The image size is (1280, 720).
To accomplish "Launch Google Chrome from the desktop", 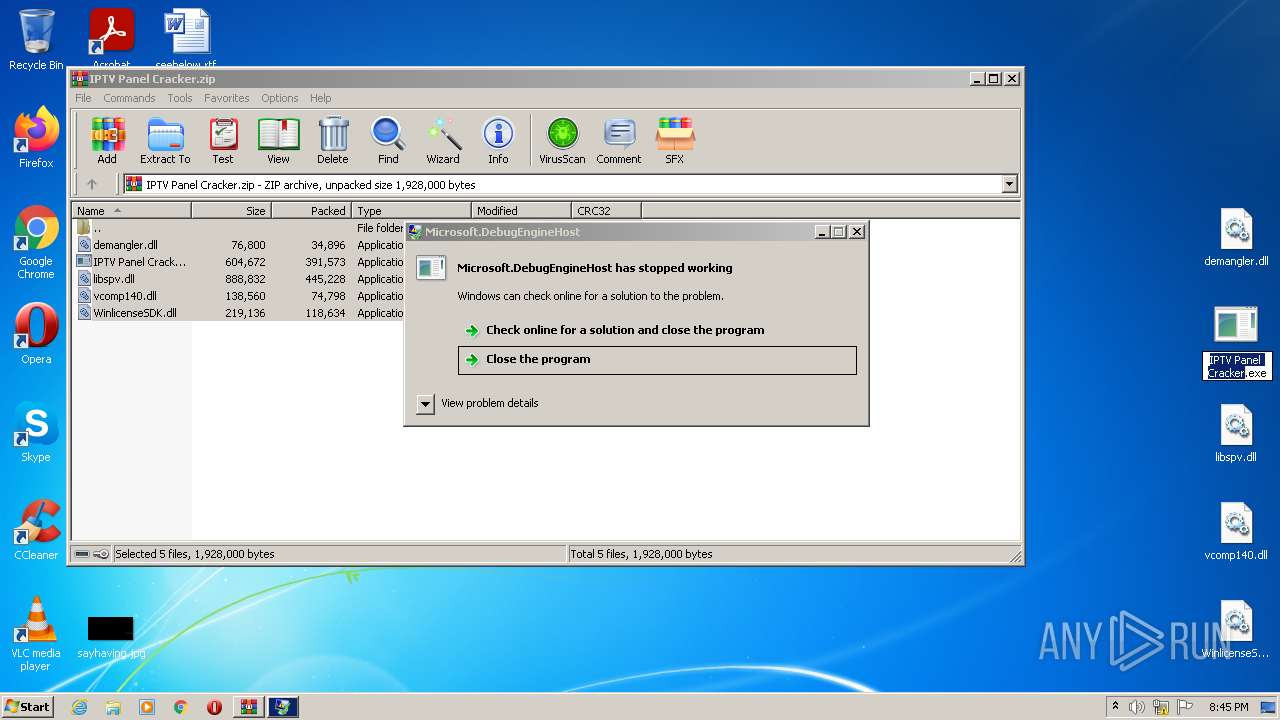I will [x=36, y=242].
